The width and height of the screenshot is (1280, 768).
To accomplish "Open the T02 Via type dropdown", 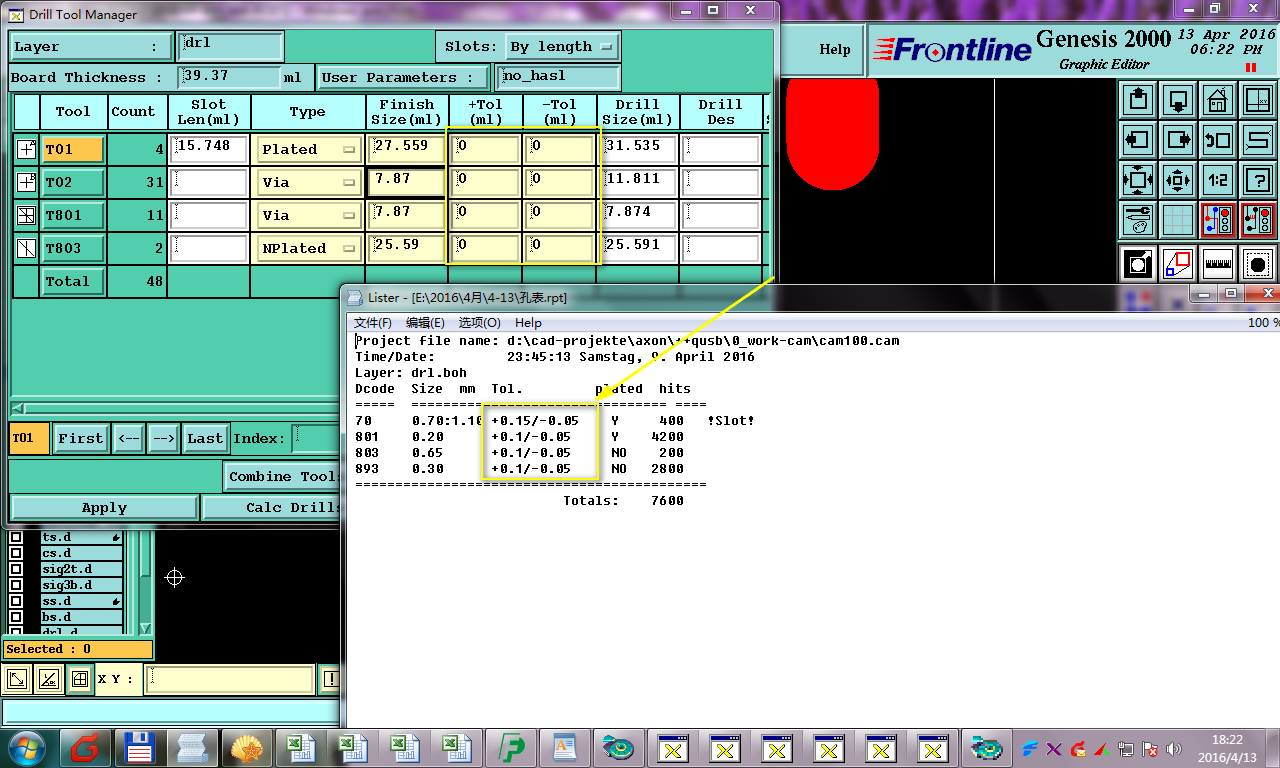I will coord(309,183).
